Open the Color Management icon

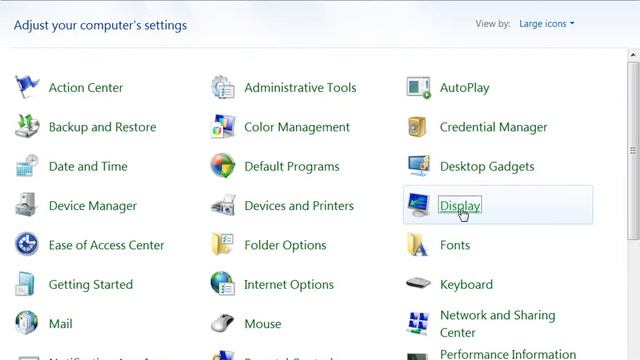[223, 126]
